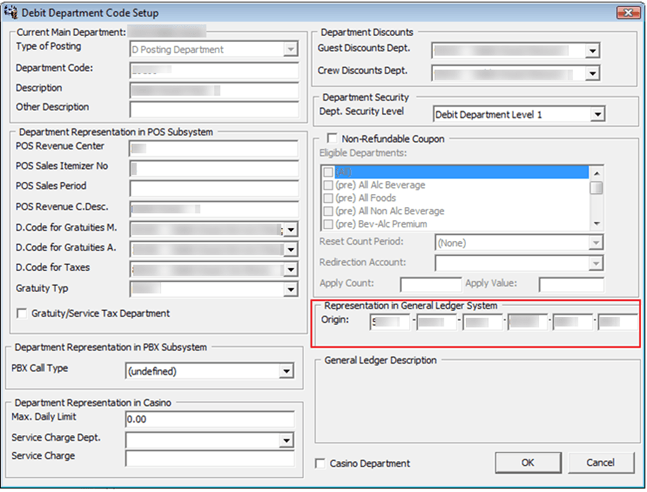Open the Dept. Security Level dropdown
The height and width of the screenshot is (492, 647).
tap(597, 114)
